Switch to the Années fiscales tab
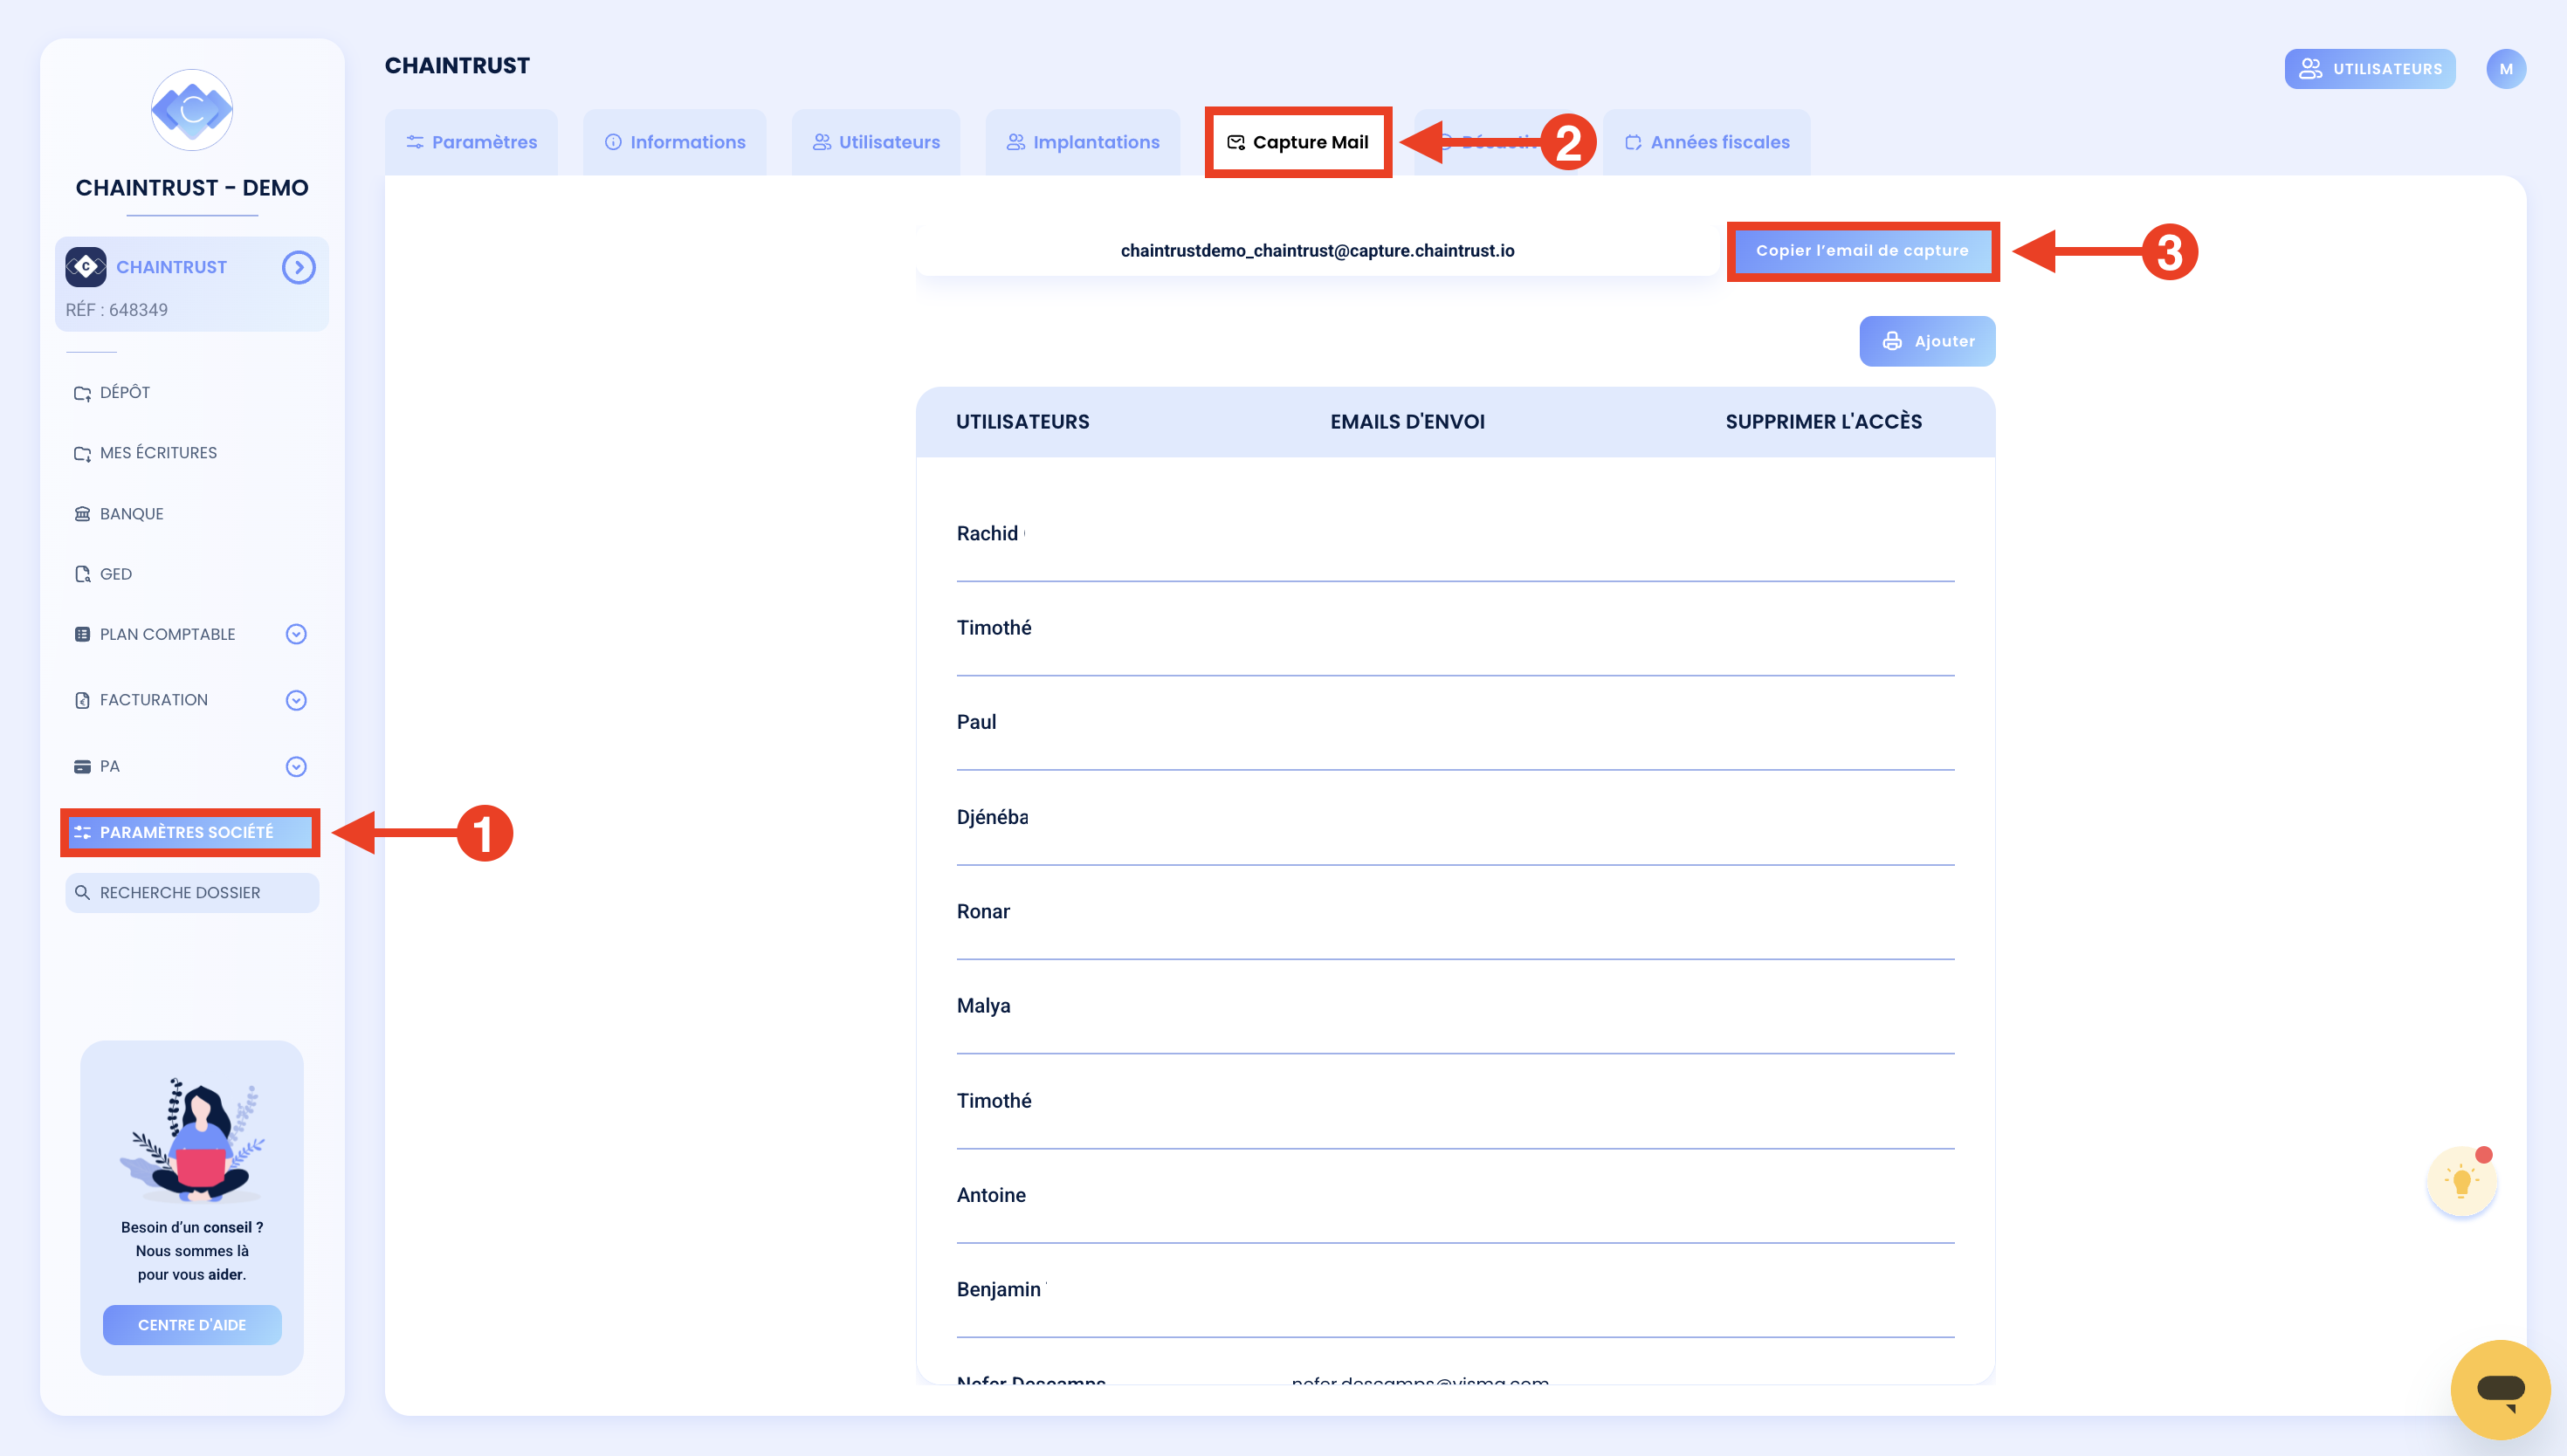2567x1456 pixels. coord(1707,142)
